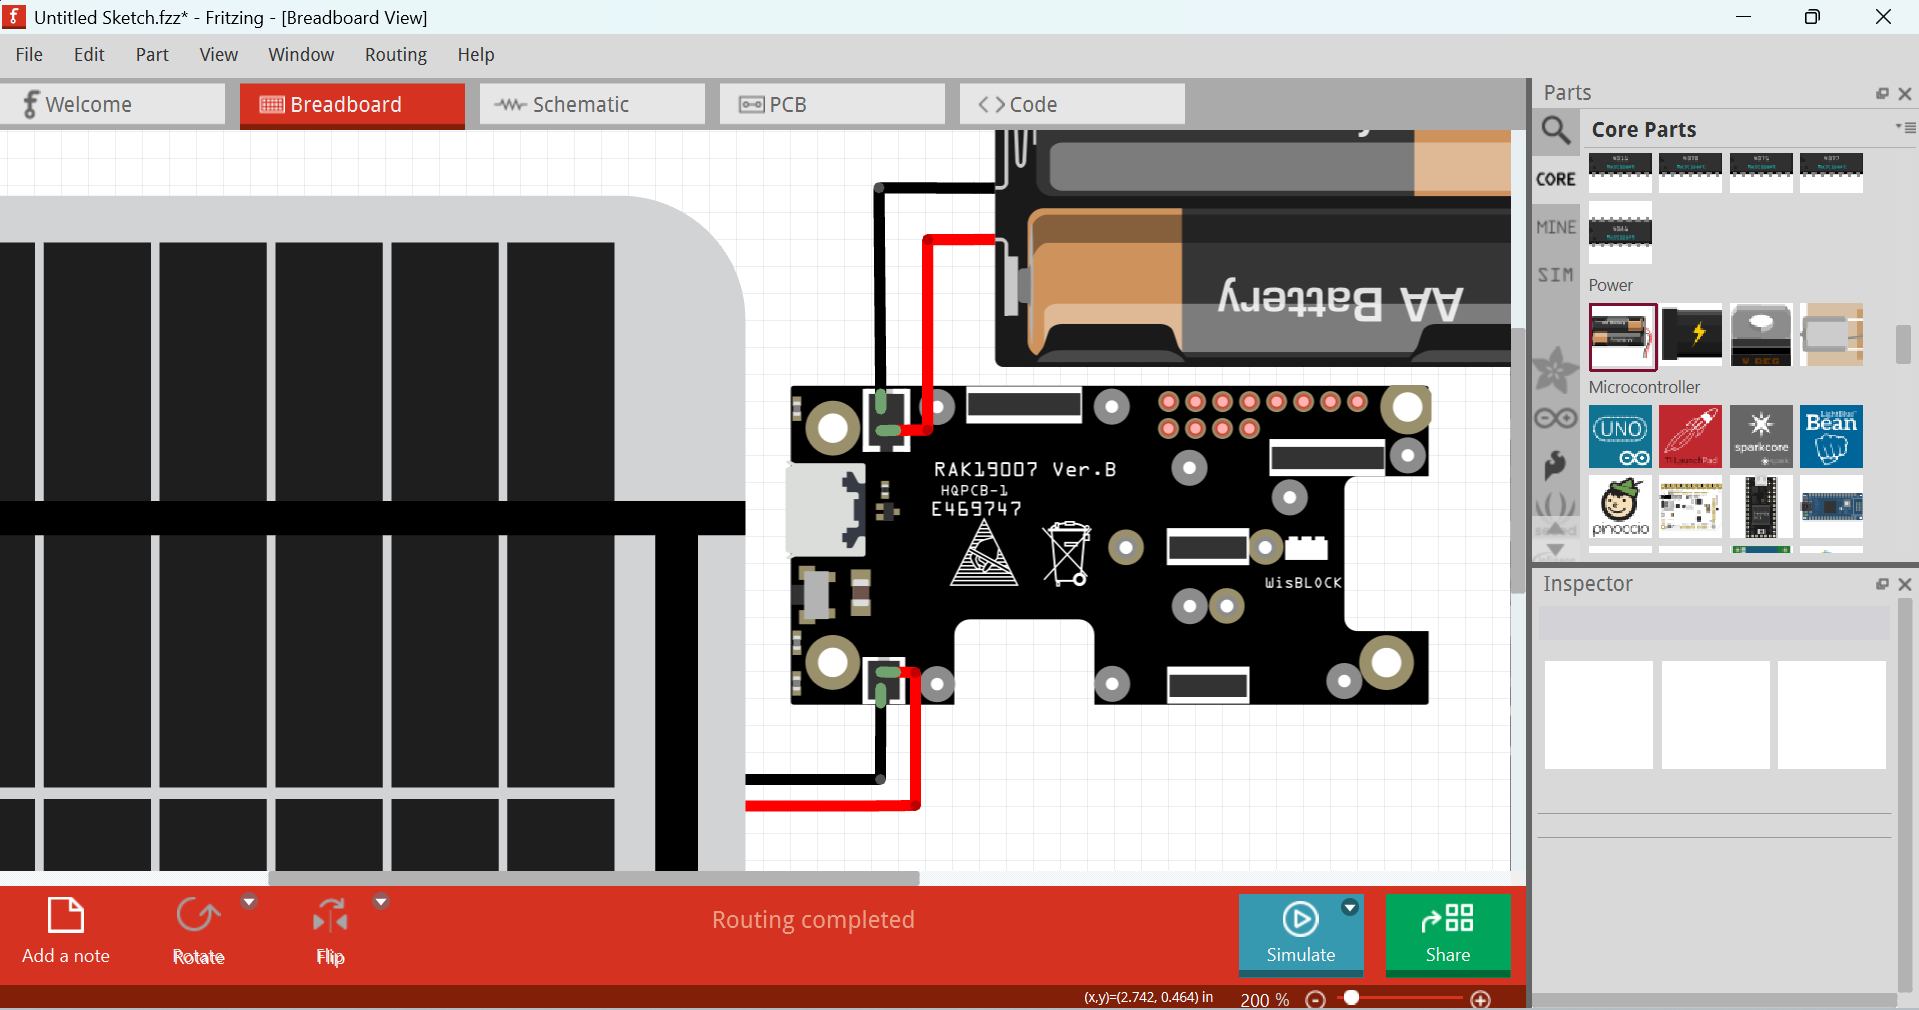This screenshot has width=1919, height=1010.
Task: Choose the Pinoccio microcontroller part
Action: pos(1620,507)
